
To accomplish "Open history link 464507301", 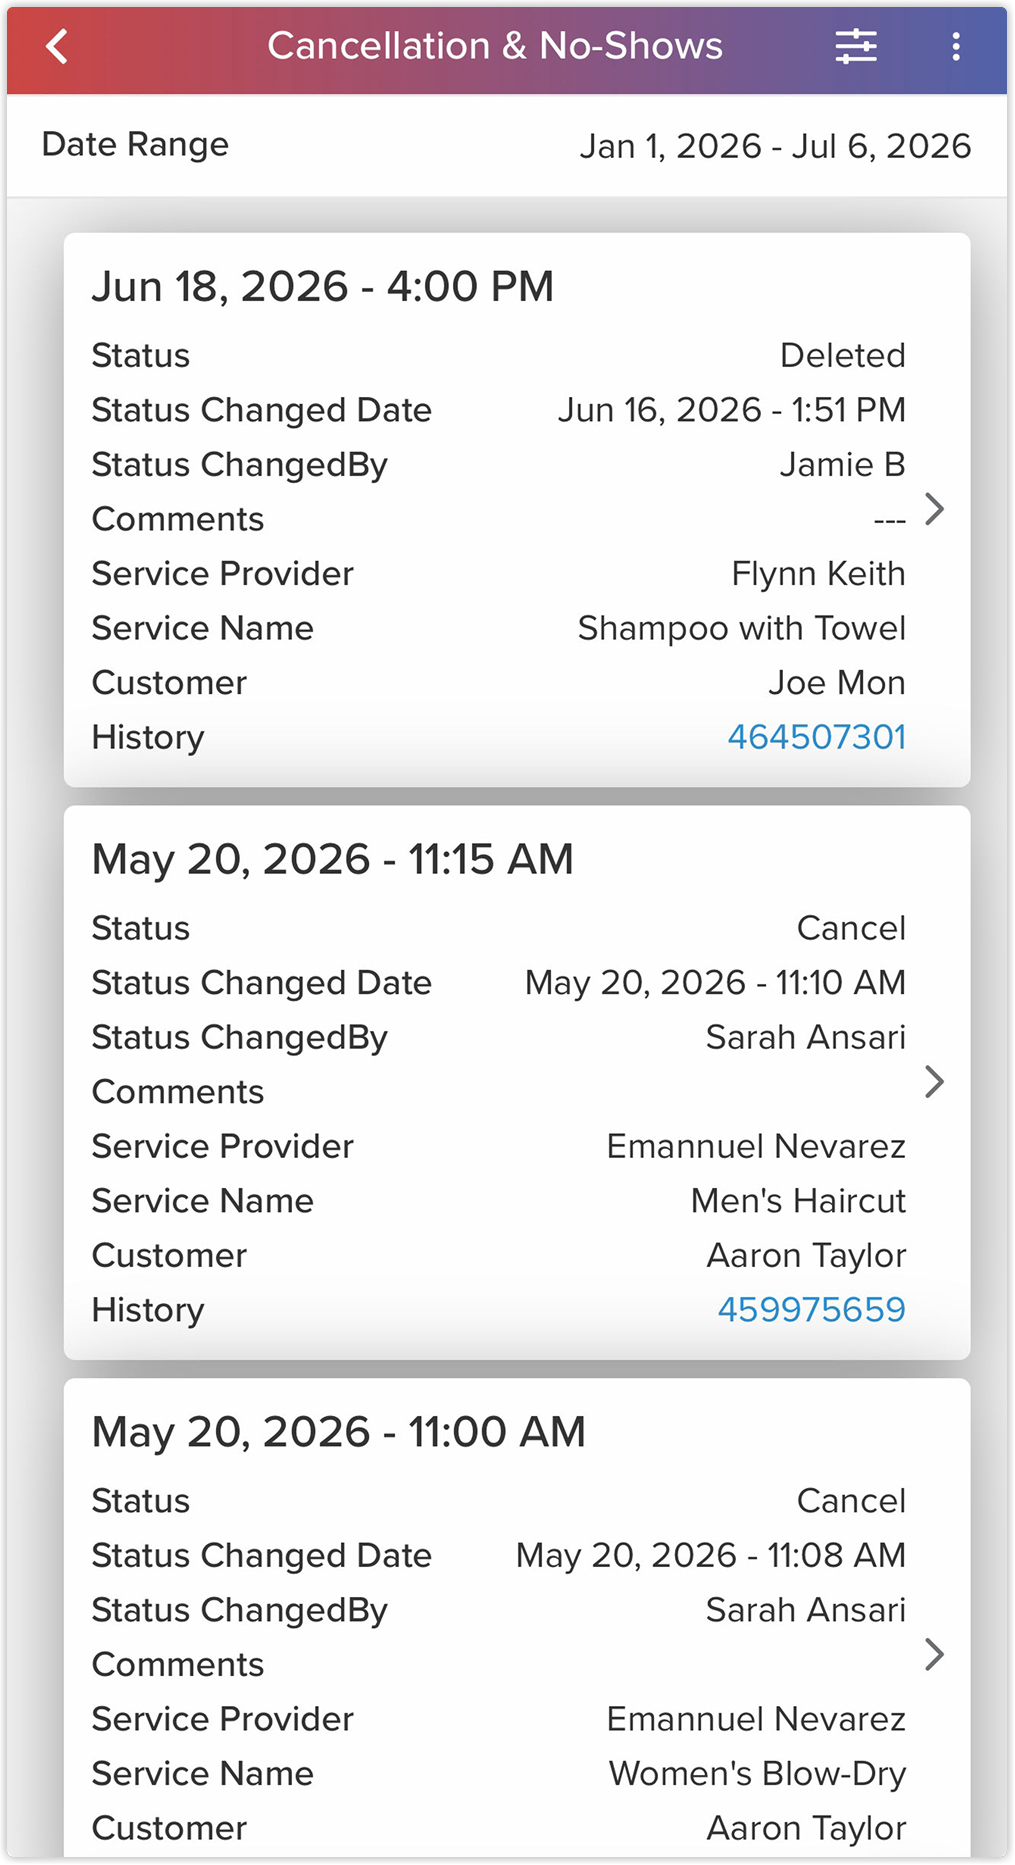I will tap(816, 737).
